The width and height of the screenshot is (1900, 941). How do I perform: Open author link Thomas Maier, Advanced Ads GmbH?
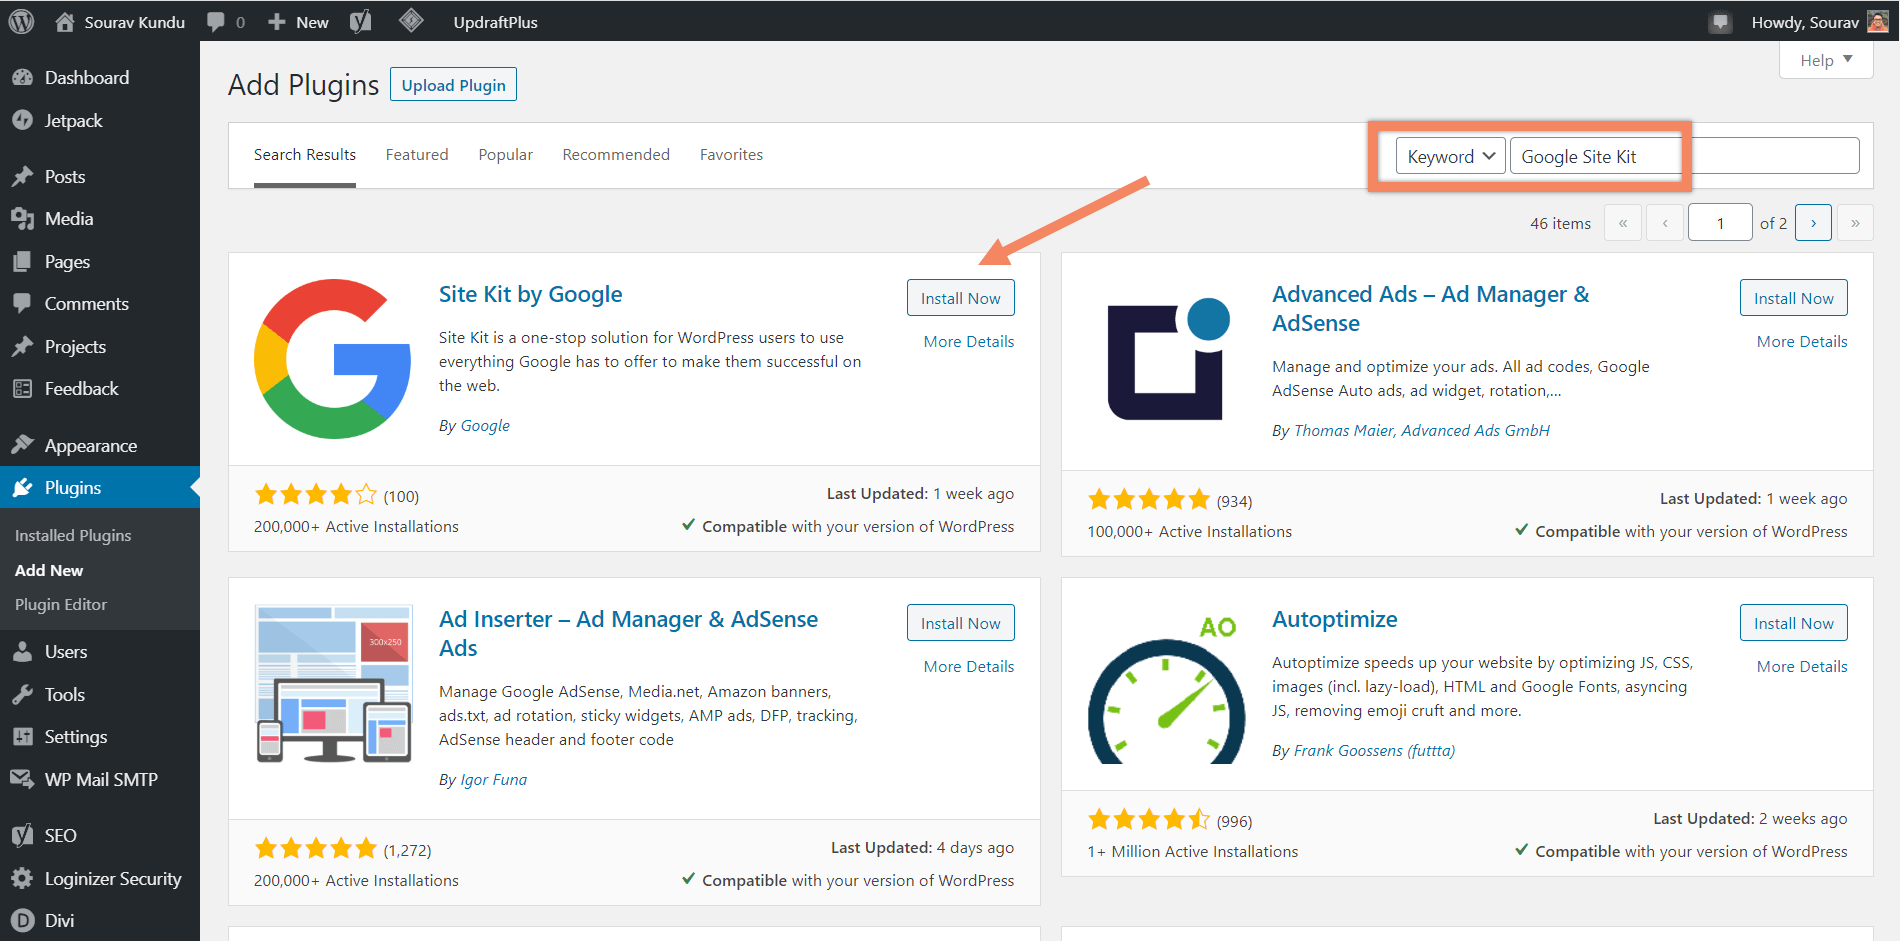pos(1421,430)
